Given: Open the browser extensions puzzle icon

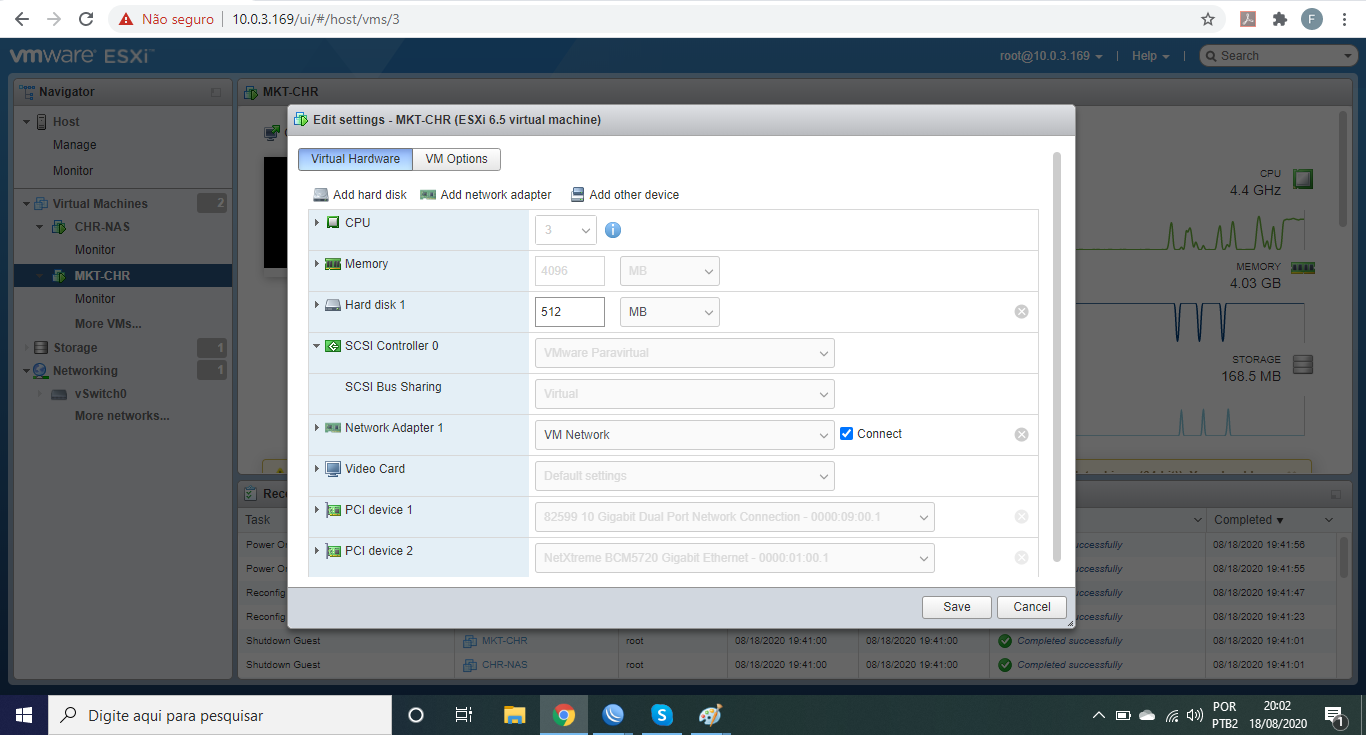Looking at the screenshot, I should click(x=1279, y=19).
